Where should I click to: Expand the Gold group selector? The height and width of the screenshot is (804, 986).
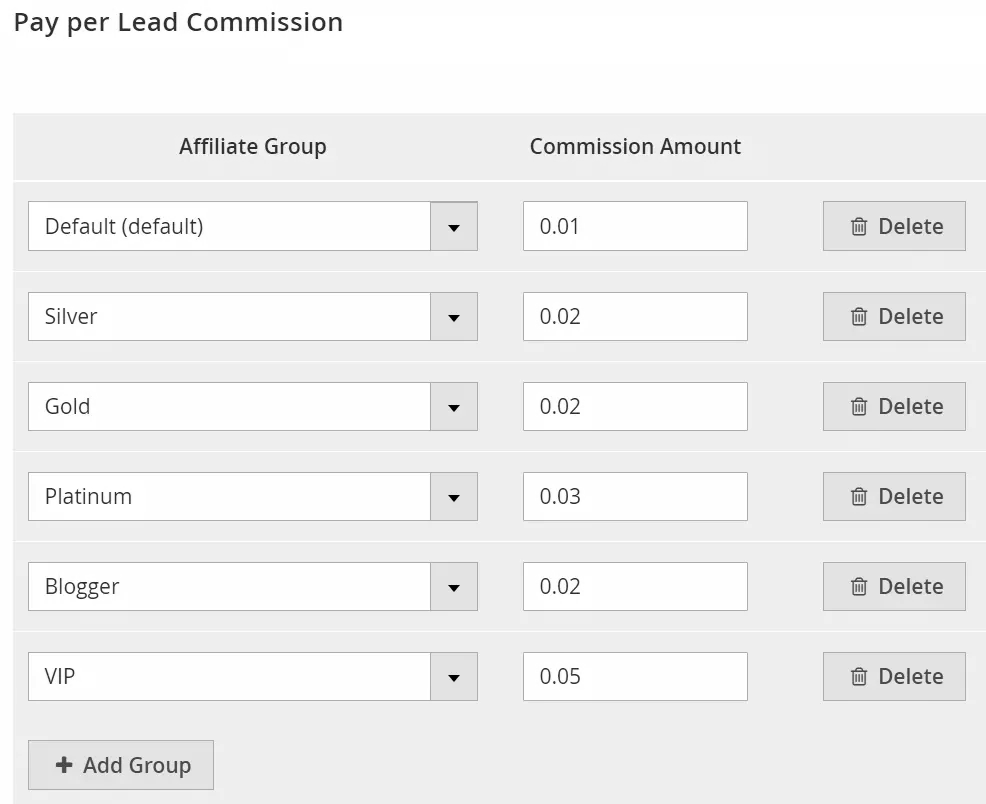pos(454,406)
